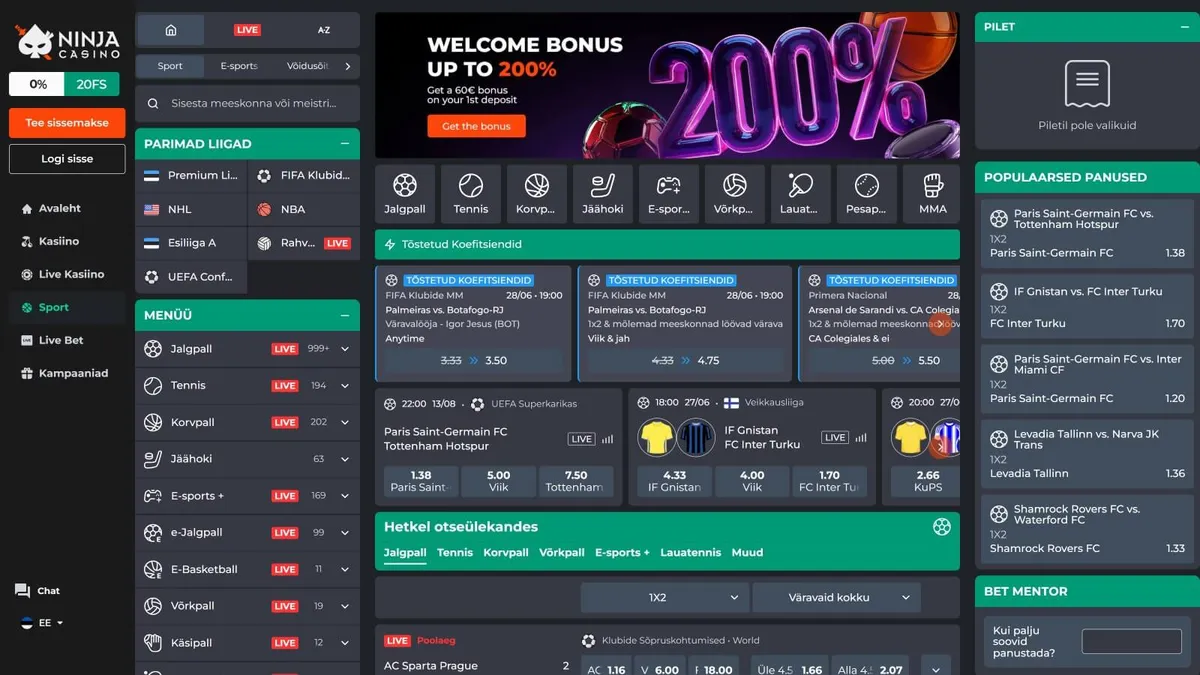
Task: Click the search magnifier icon
Action: (x=153, y=103)
